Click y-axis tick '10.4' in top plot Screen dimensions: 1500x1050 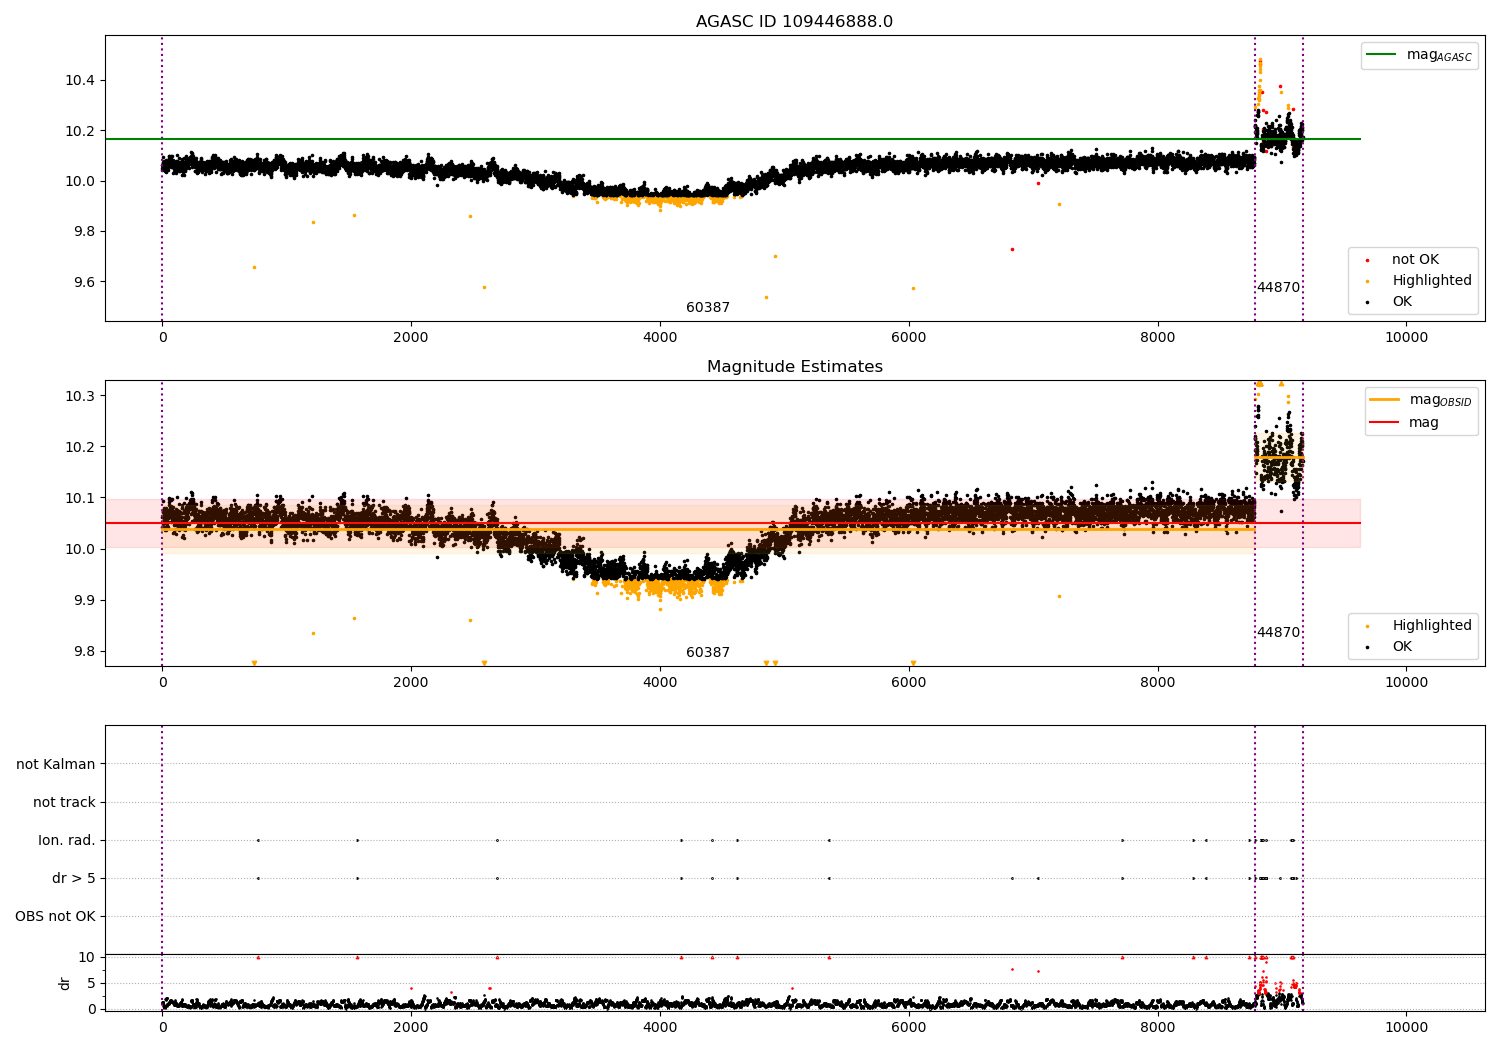tap(80, 80)
